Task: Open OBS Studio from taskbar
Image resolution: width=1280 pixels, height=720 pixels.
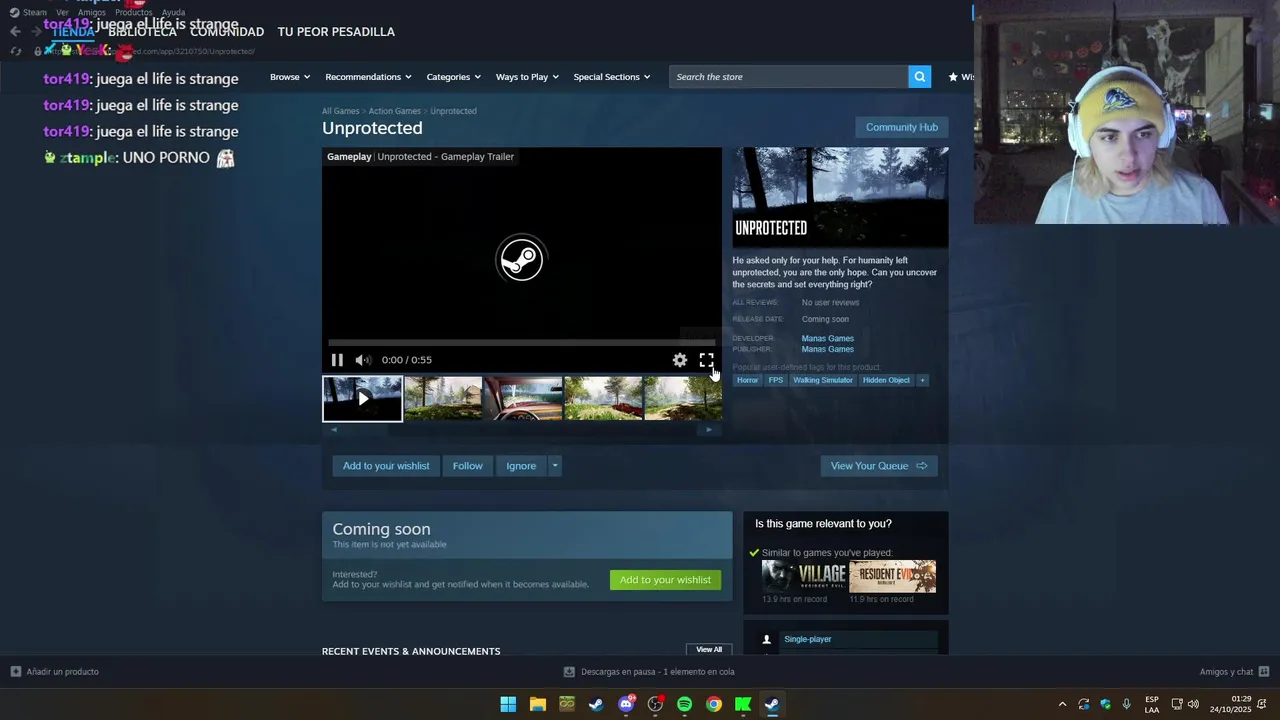Action: tap(655, 704)
